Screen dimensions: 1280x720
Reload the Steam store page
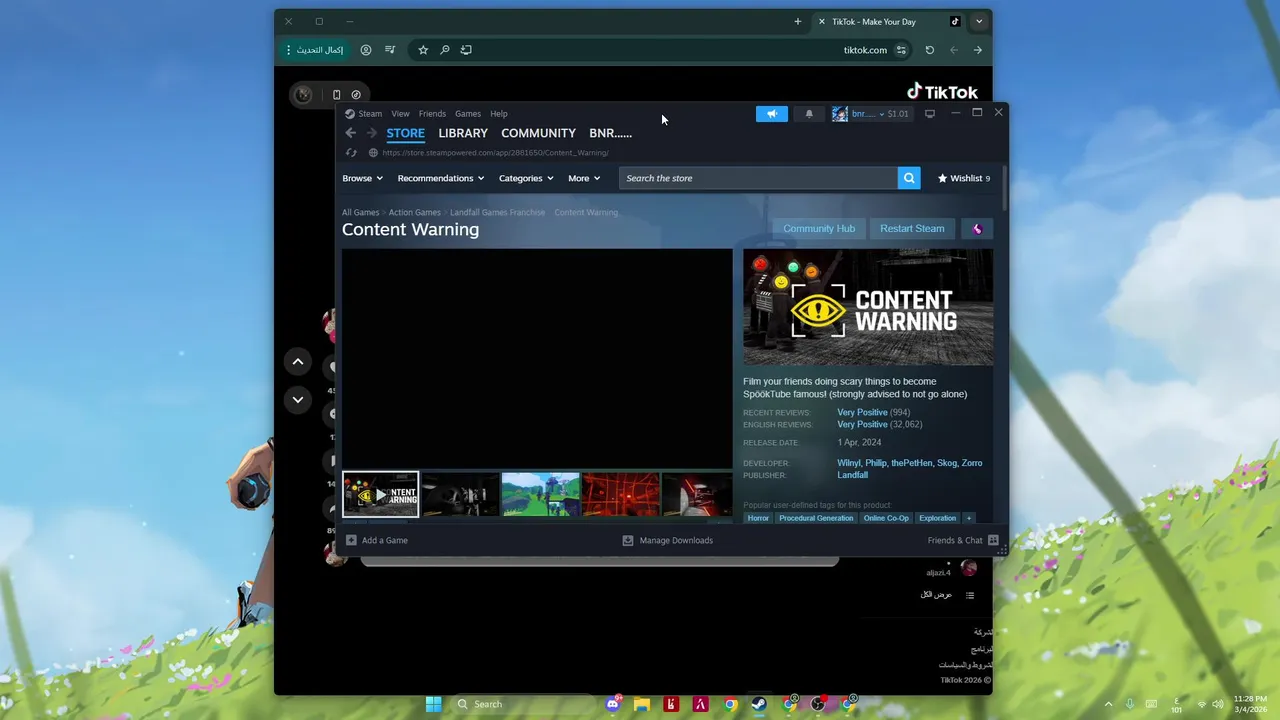[x=351, y=153]
